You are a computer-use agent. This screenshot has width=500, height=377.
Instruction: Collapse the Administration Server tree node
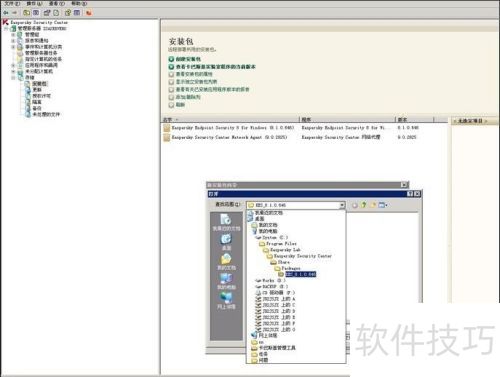(6, 29)
